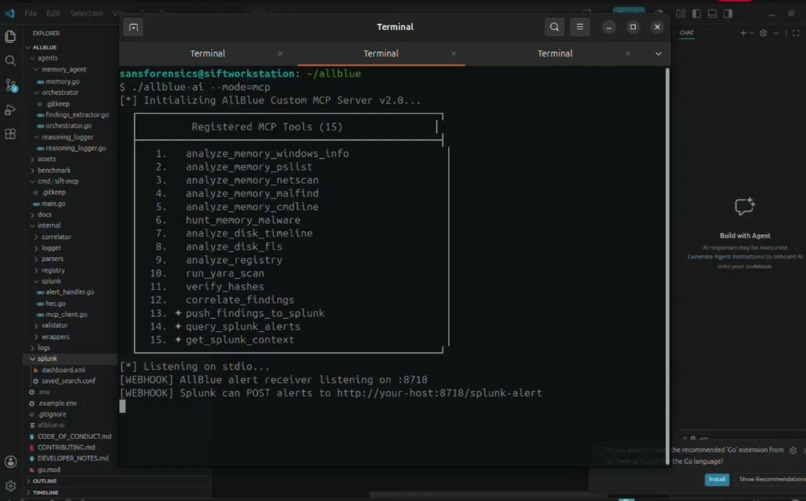Collapse the reasoning_logger folder
Viewport: 806px width, 501px height.
coord(67,137)
